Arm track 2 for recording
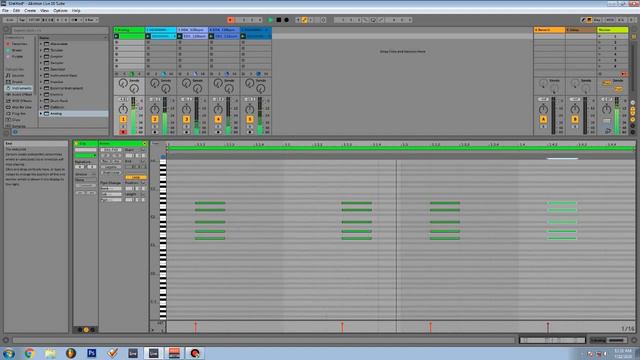Image resolution: width=640 pixels, height=360 pixels. (x=155, y=132)
